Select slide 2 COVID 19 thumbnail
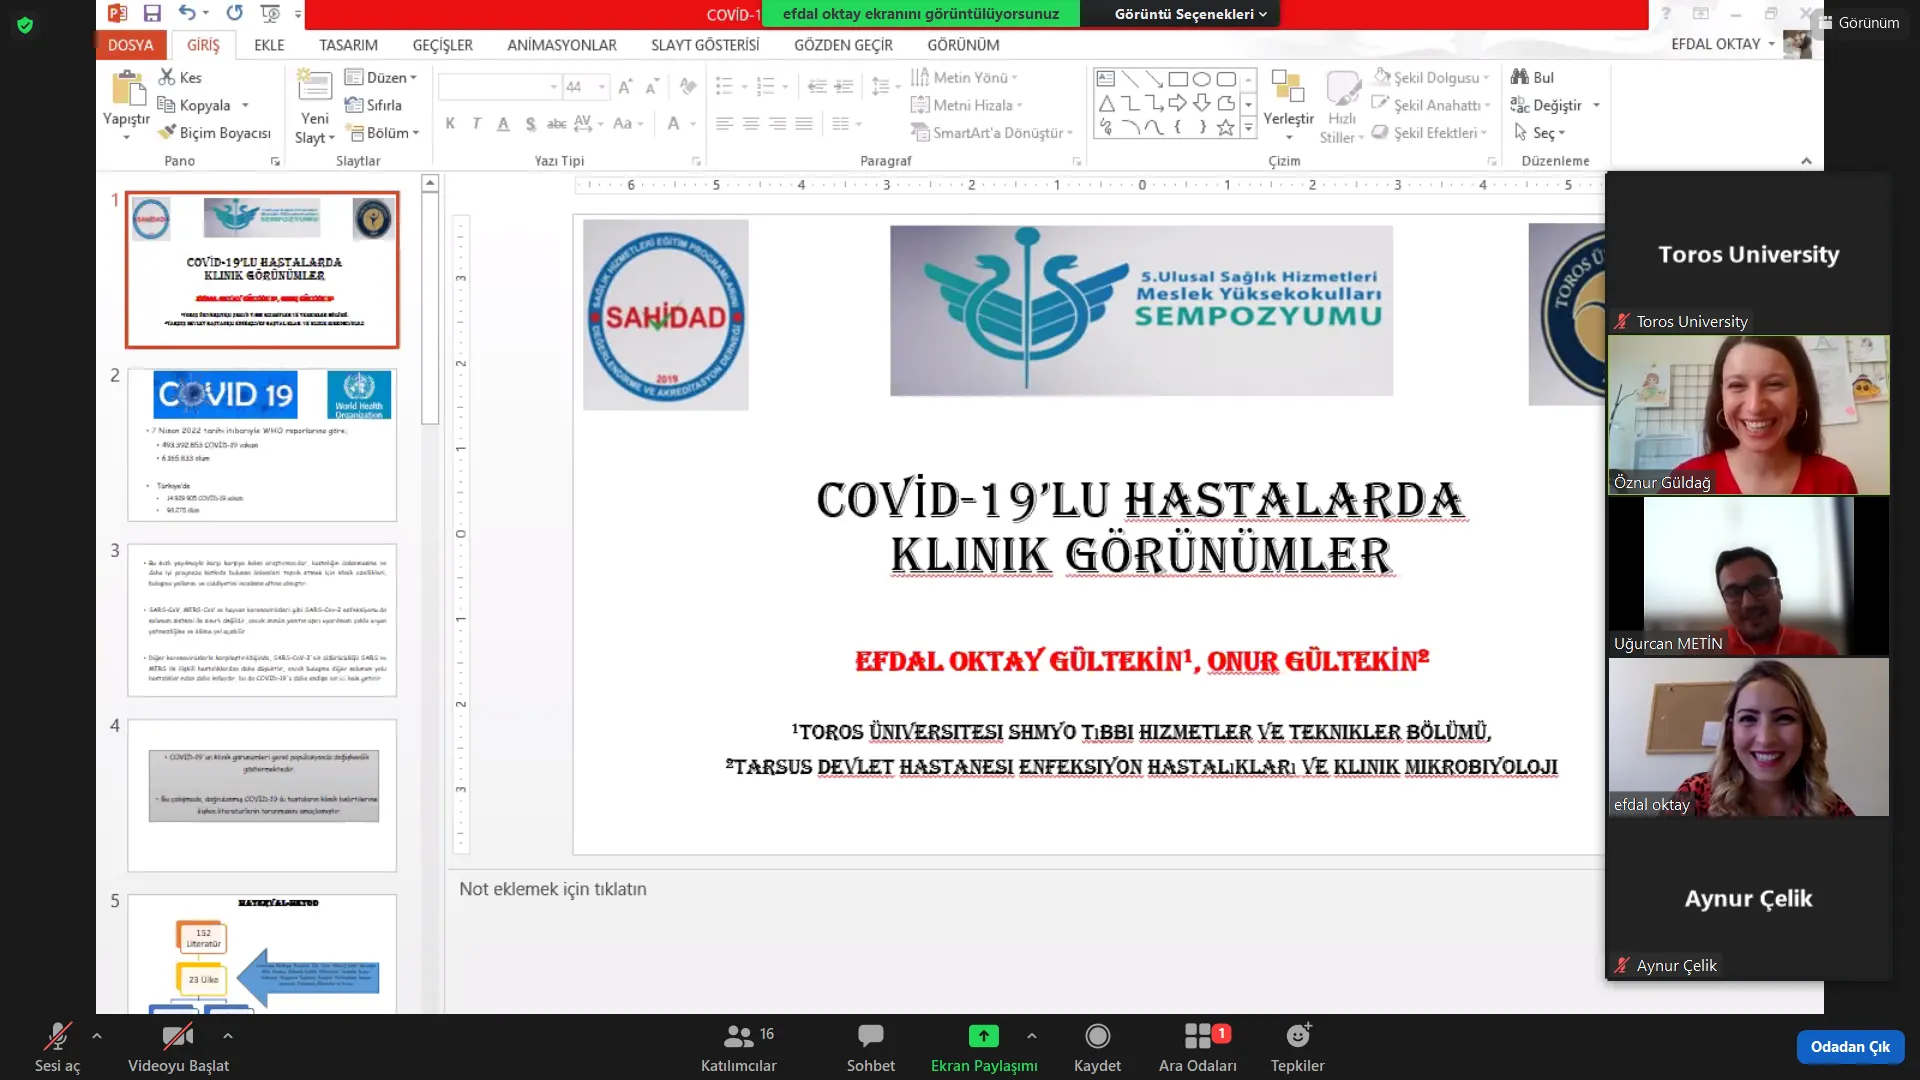The width and height of the screenshot is (1920, 1080). [262, 445]
